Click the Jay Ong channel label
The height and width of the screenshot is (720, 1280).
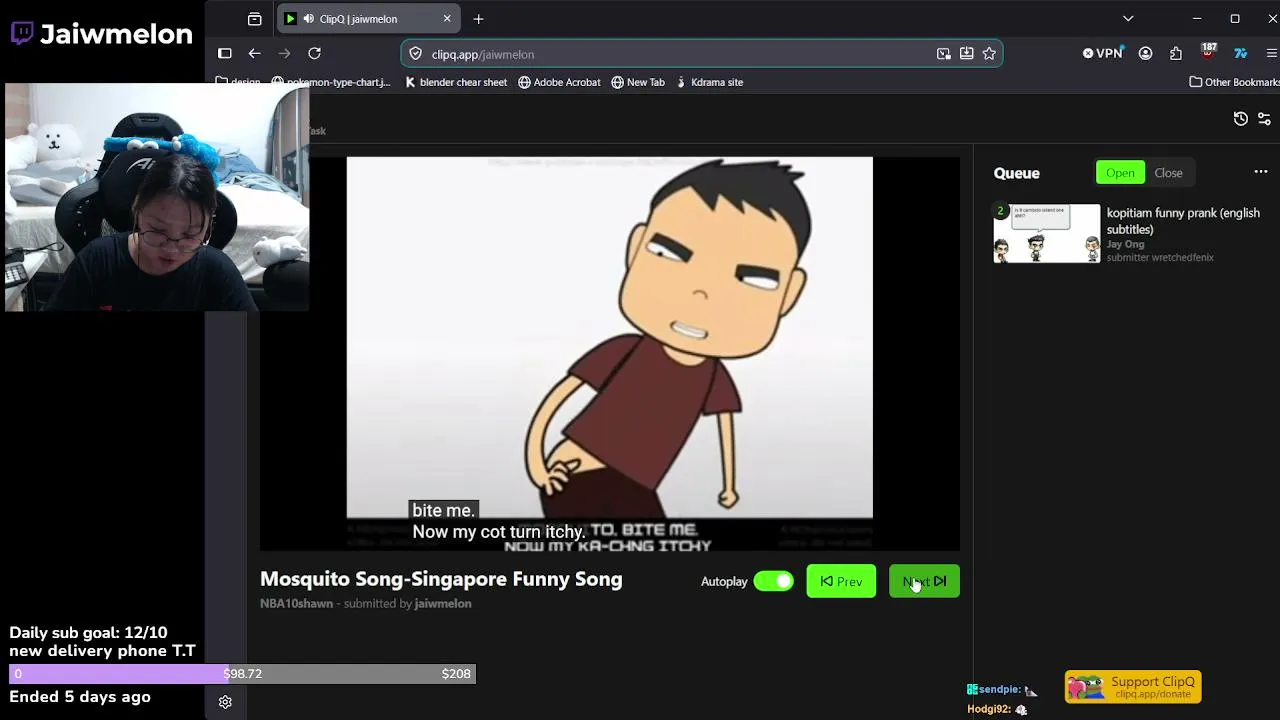click(x=1125, y=244)
